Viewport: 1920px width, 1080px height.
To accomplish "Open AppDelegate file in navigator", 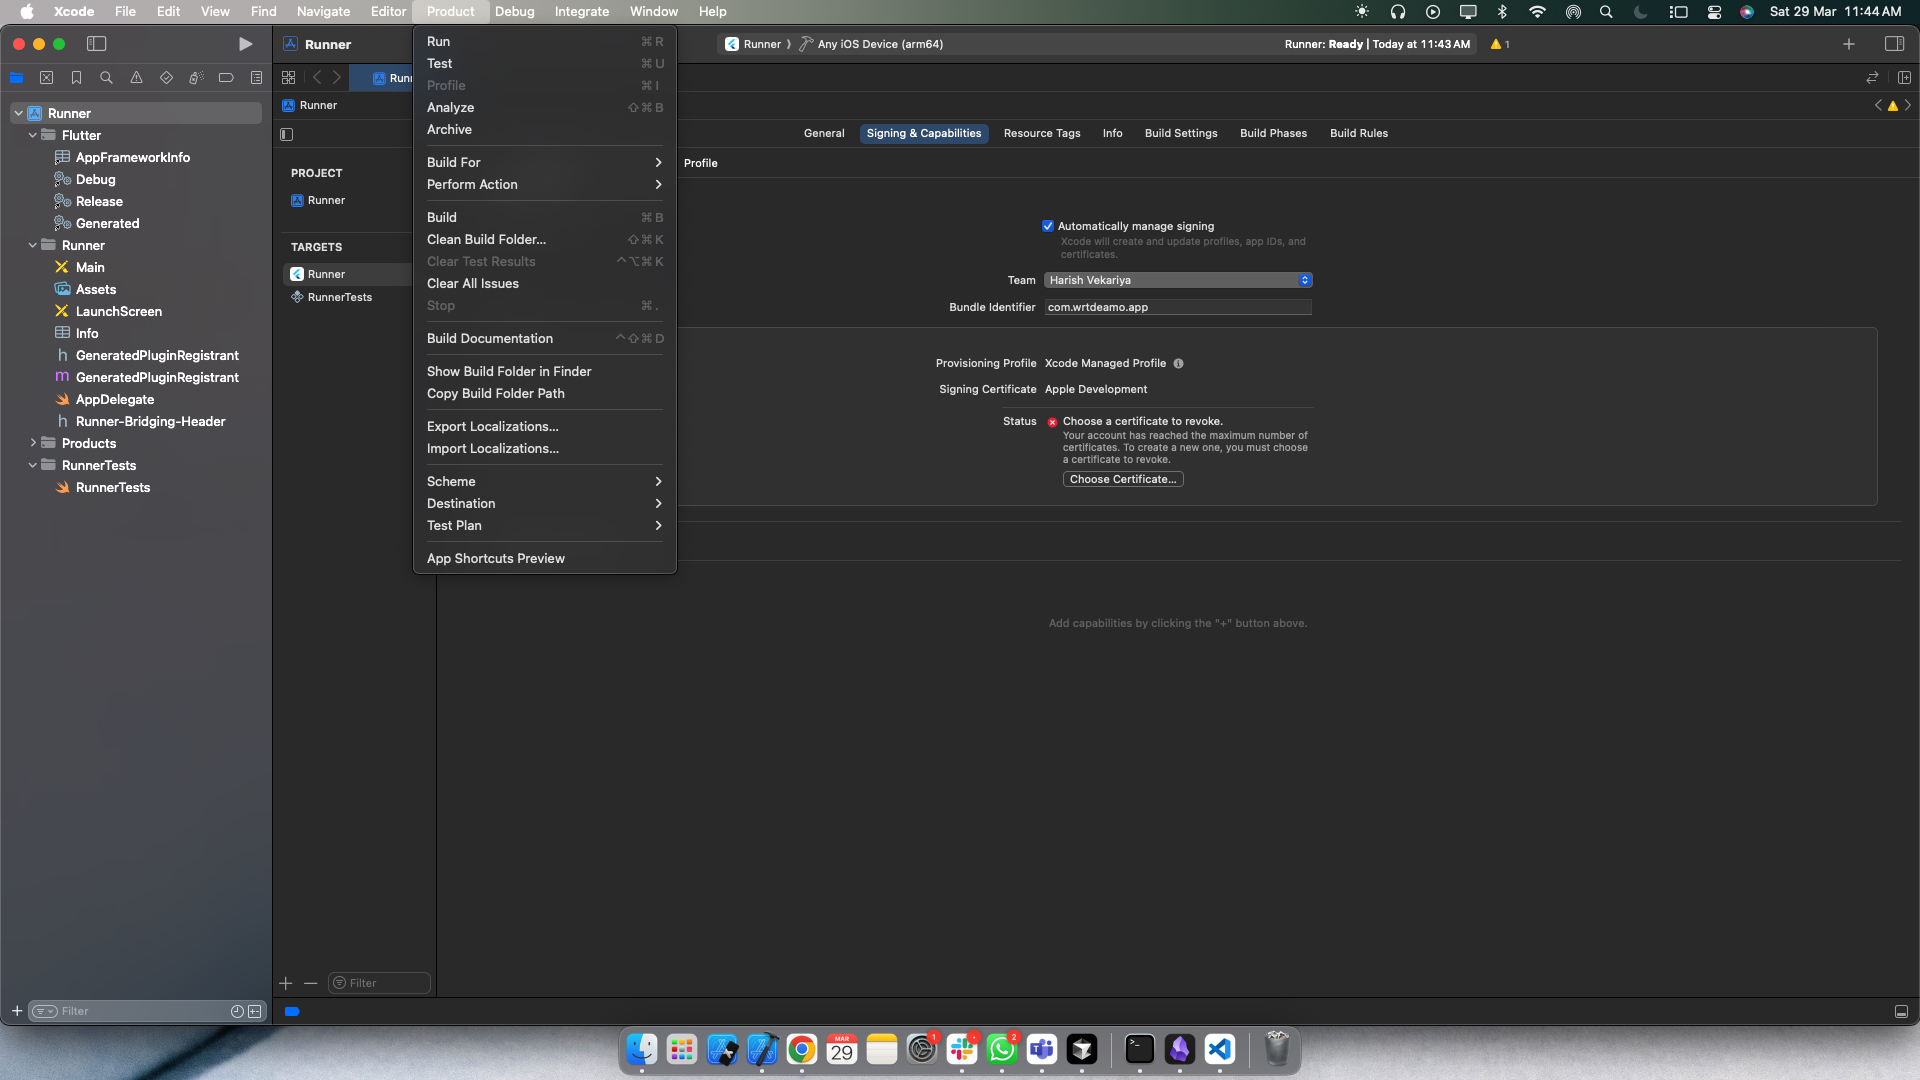I will (x=115, y=399).
